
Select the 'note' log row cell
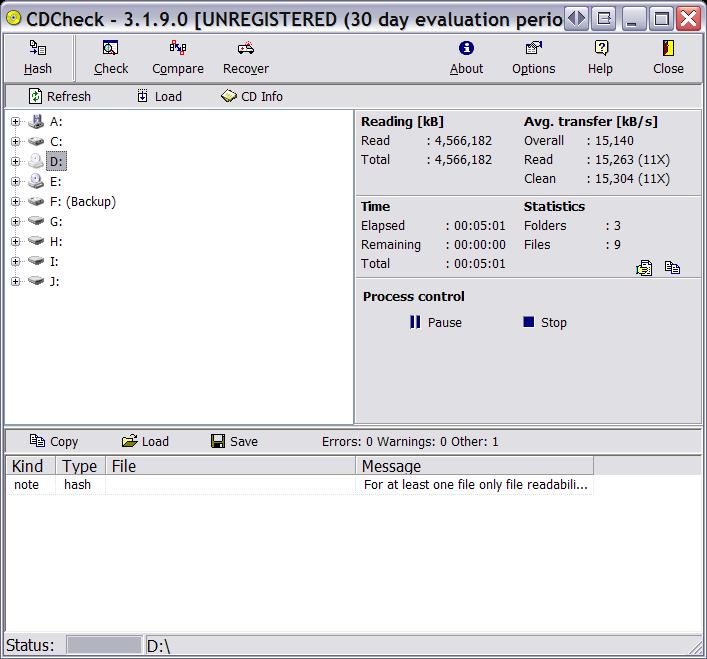point(27,485)
